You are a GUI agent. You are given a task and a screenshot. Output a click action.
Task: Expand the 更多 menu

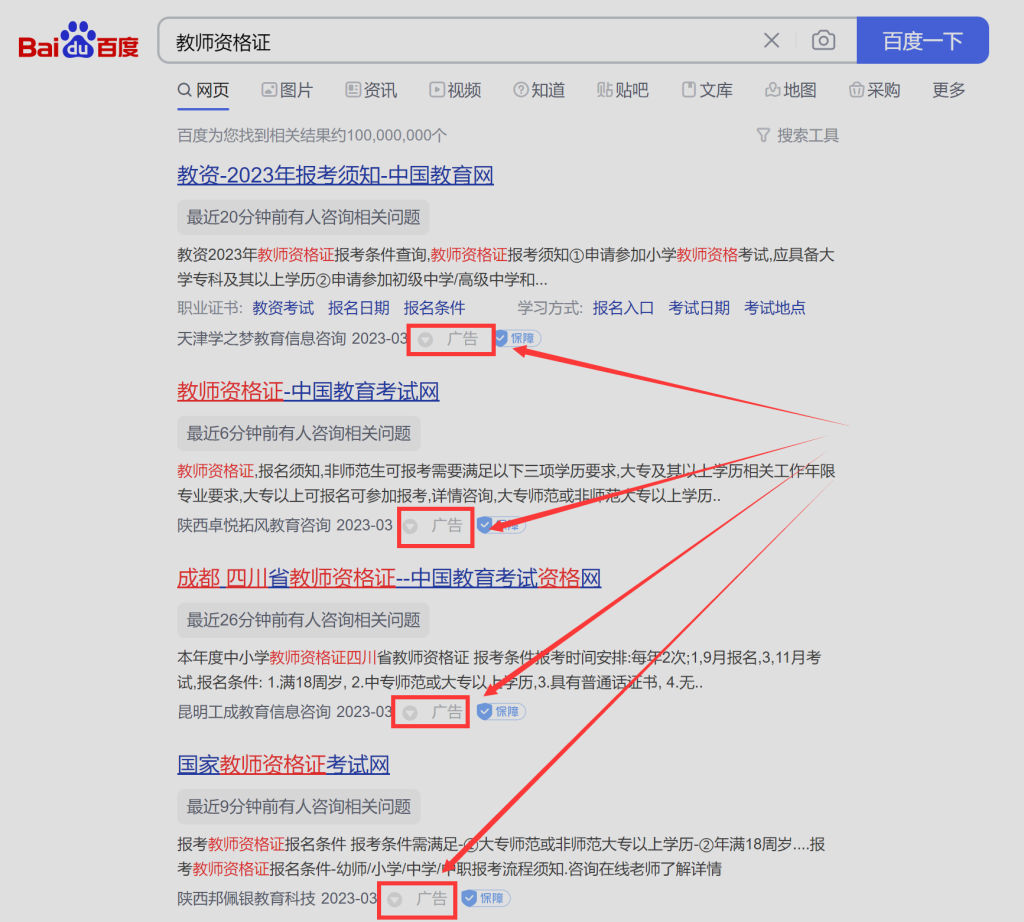[x=948, y=90]
